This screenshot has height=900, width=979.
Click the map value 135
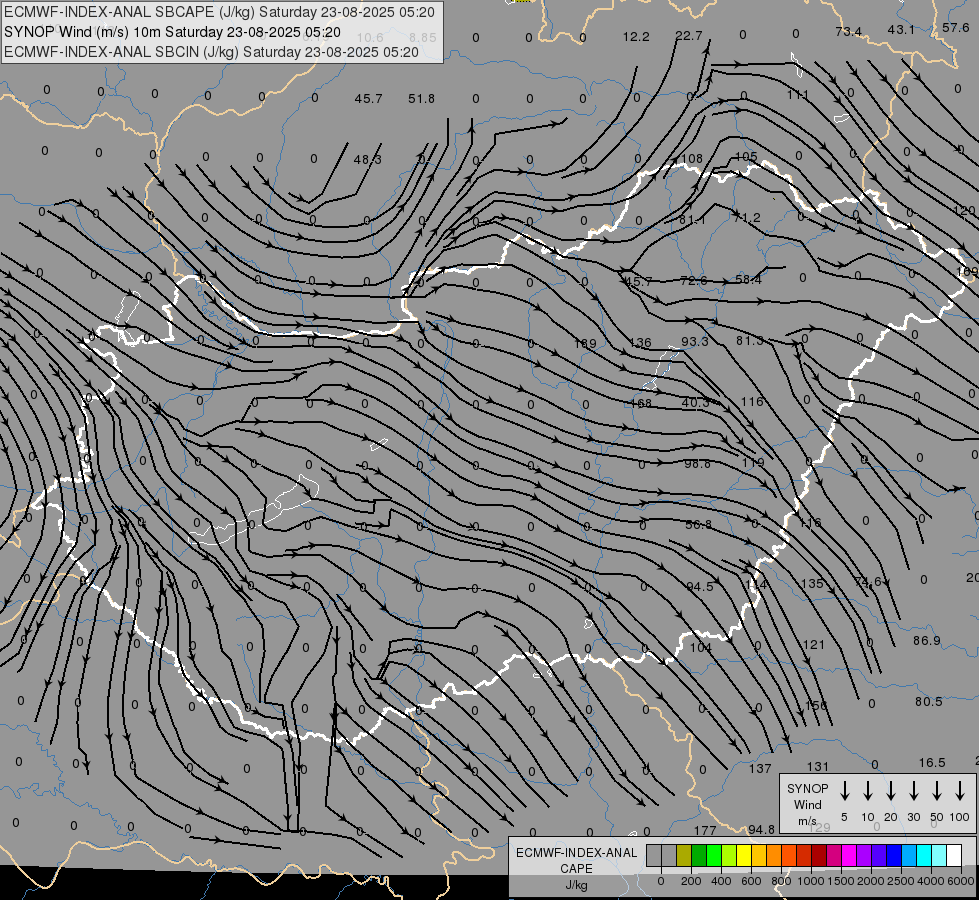[x=812, y=583]
